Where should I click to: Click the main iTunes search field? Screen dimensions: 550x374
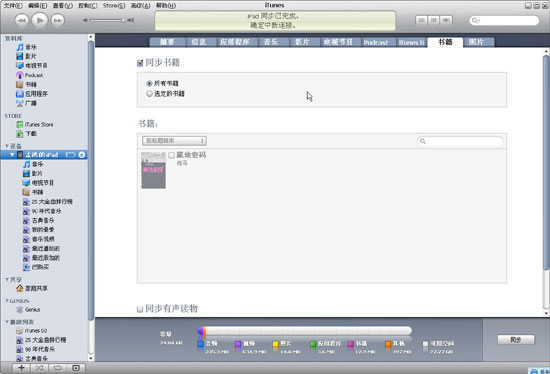click(x=504, y=20)
